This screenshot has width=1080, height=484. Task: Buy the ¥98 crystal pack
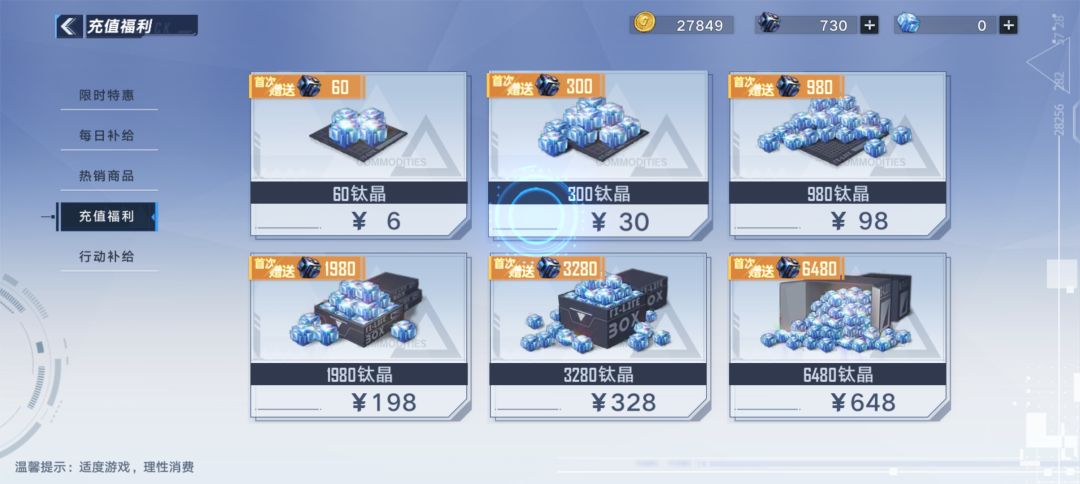point(838,155)
